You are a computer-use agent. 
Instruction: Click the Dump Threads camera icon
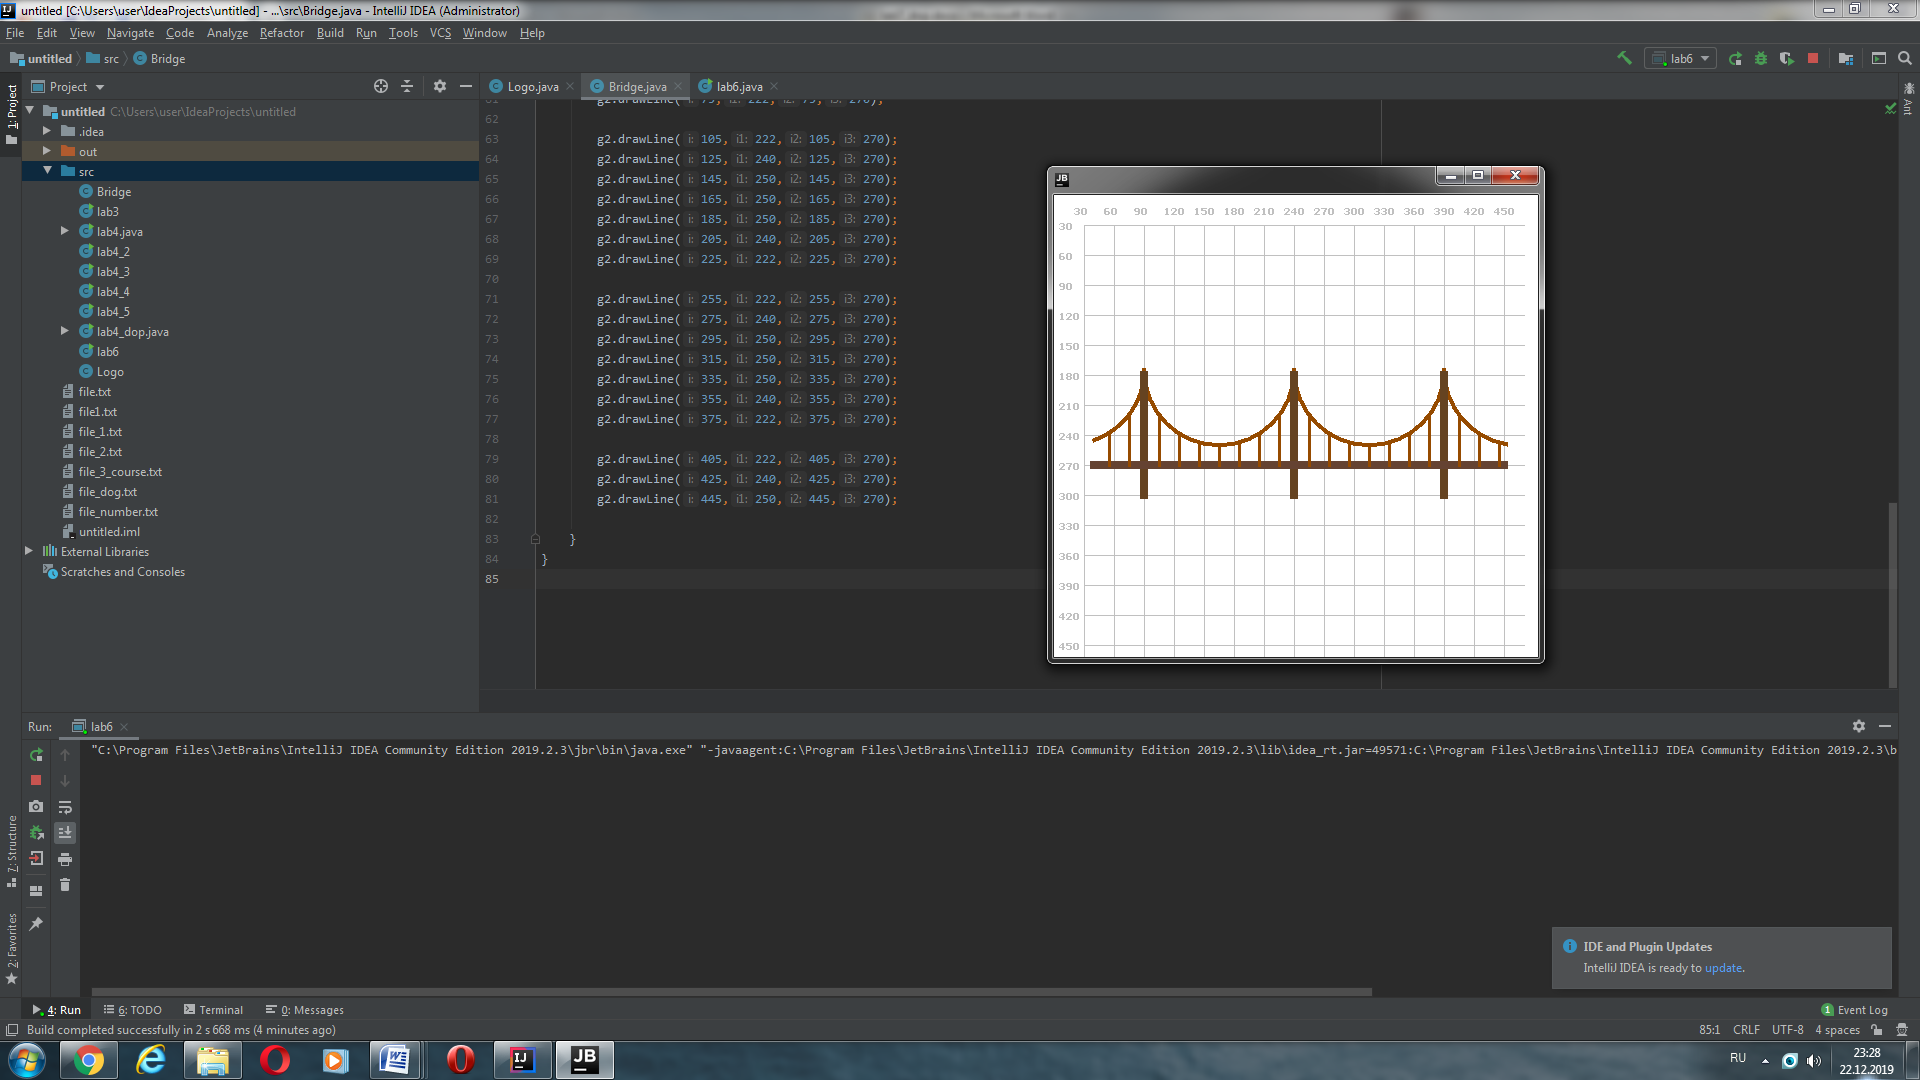[36, 807]
